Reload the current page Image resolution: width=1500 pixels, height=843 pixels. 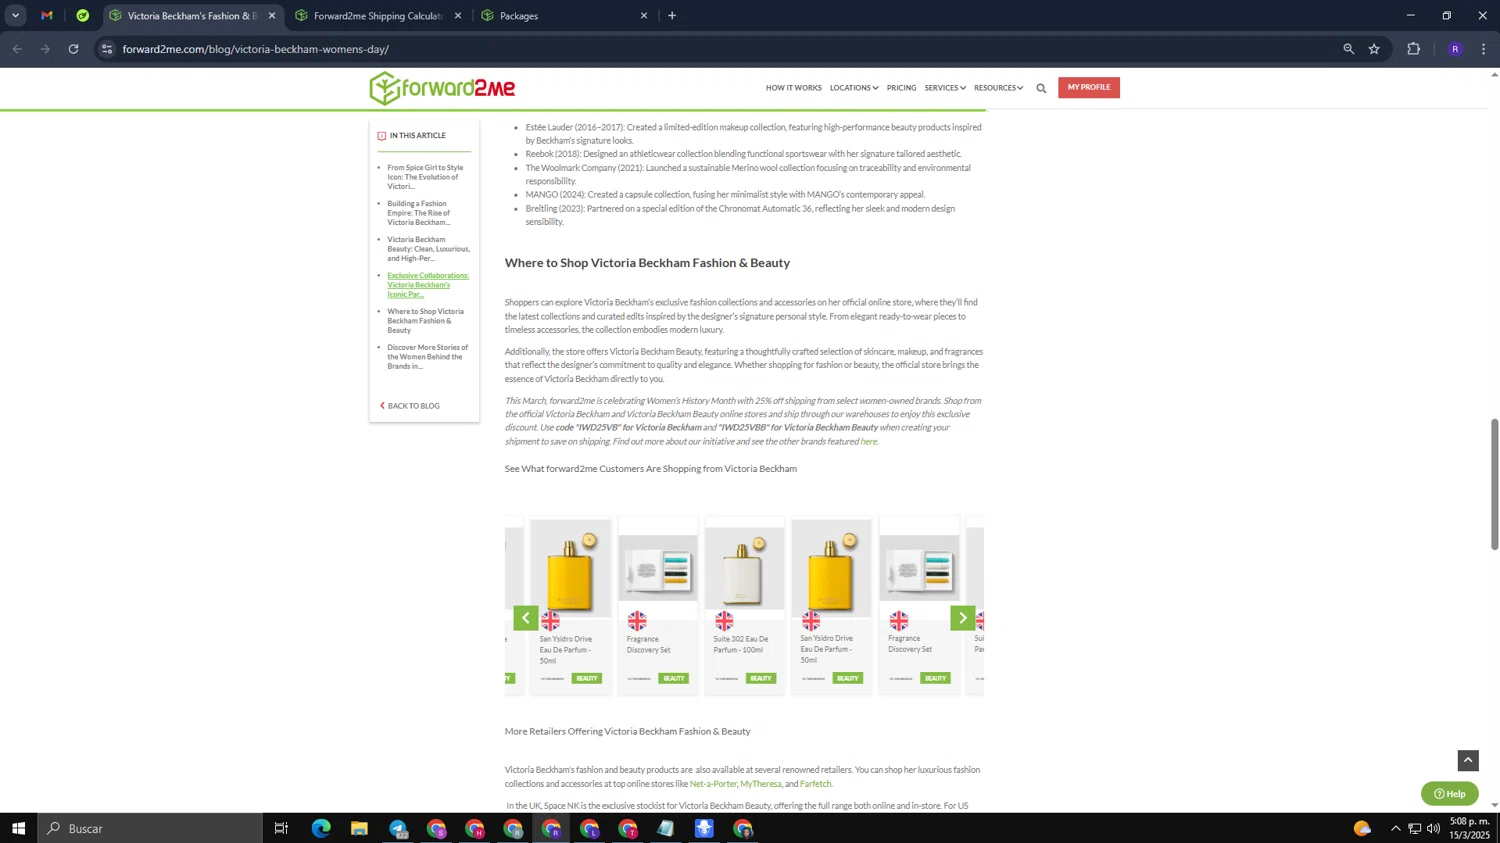click(73, 49)
